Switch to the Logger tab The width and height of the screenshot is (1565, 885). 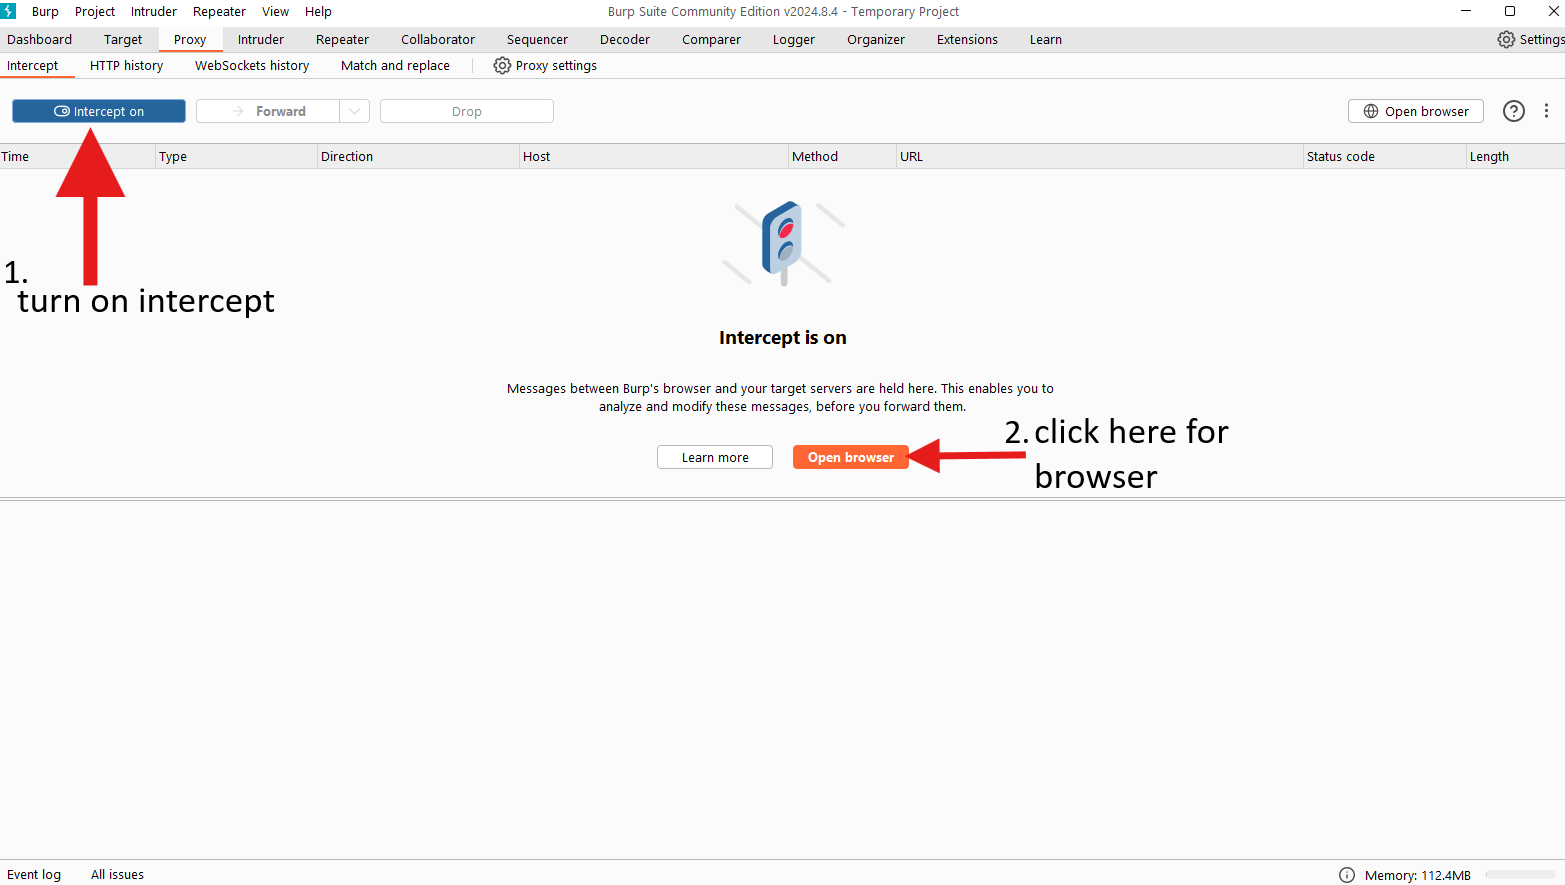(x=794, y=39)
